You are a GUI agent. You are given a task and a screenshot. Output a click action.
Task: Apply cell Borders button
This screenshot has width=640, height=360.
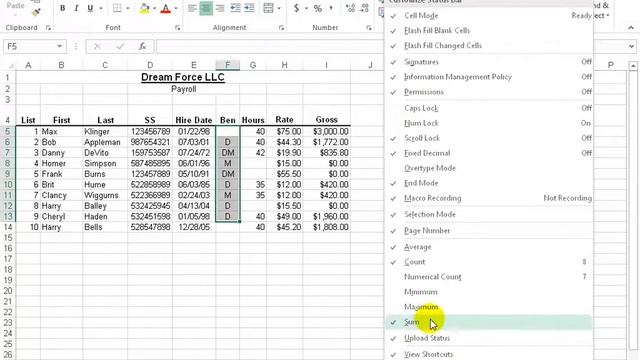pos(117,8)
